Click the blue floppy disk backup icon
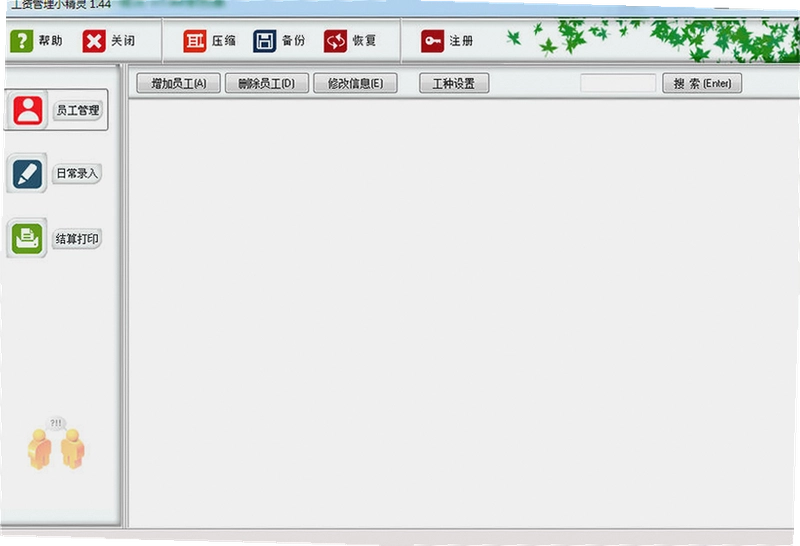Screen dimensions: 800x546 [x=264, y=41]
